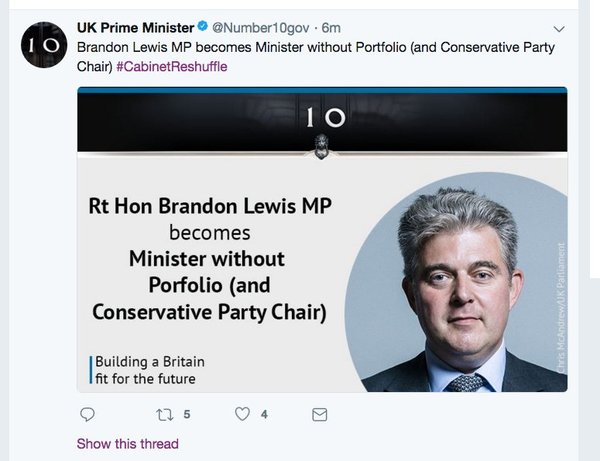Click the envelope direct message icon

(320, 413)
